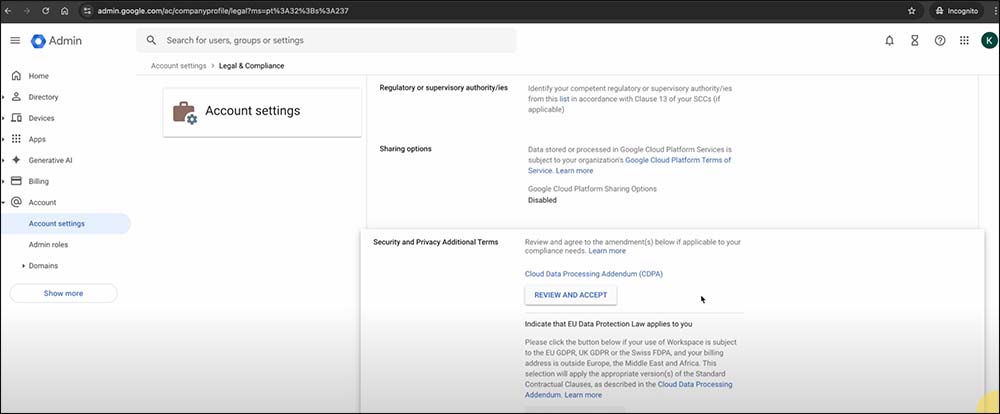Image resolution: width=1000 pixels, height=414 pixels.
Task: Expand the Devices section arrow
Action: coord(4,118)
